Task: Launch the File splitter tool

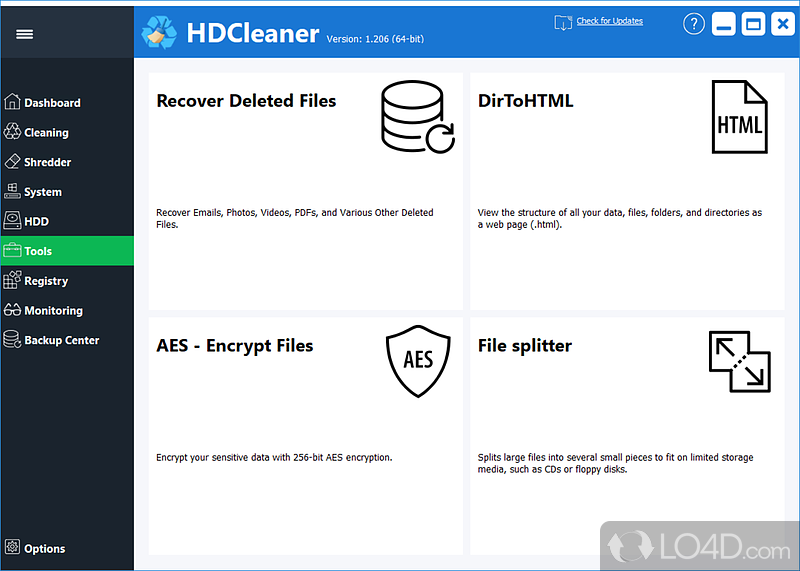Action: tap(627, 436)
